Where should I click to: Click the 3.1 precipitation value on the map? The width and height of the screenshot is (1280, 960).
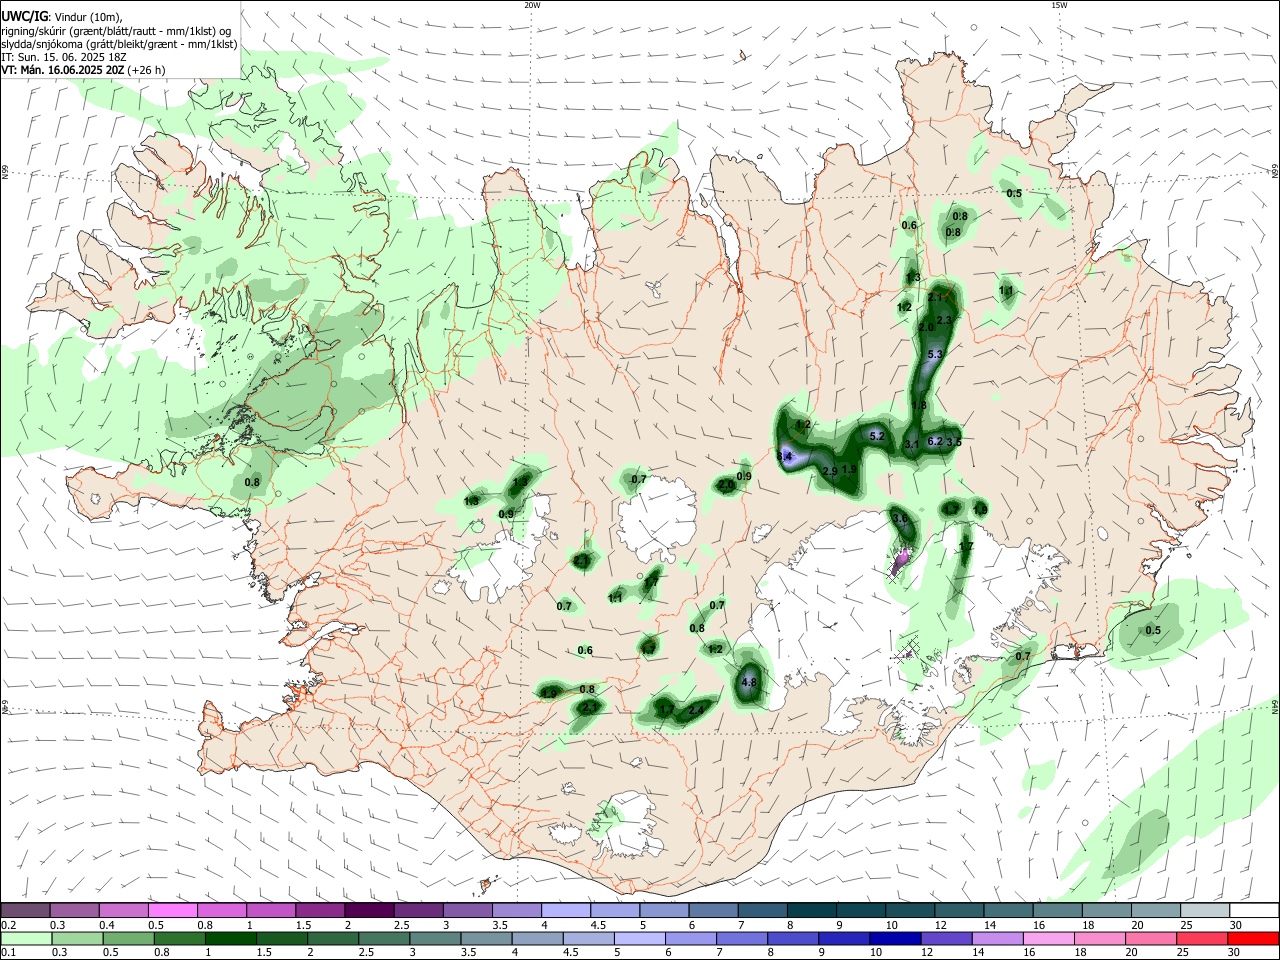(911, 444)
